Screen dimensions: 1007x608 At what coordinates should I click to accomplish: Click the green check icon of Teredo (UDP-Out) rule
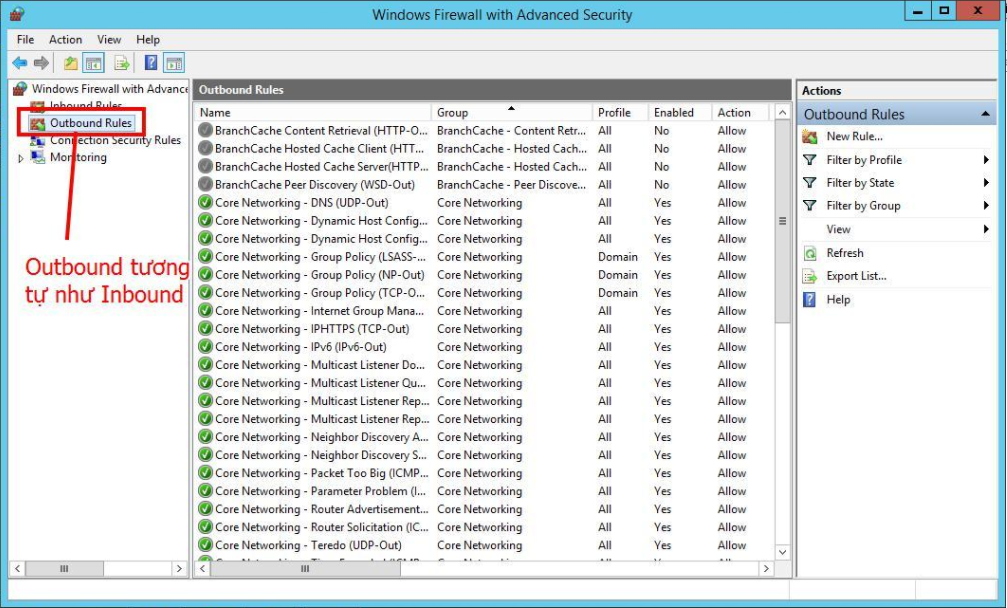pos(206,545)
